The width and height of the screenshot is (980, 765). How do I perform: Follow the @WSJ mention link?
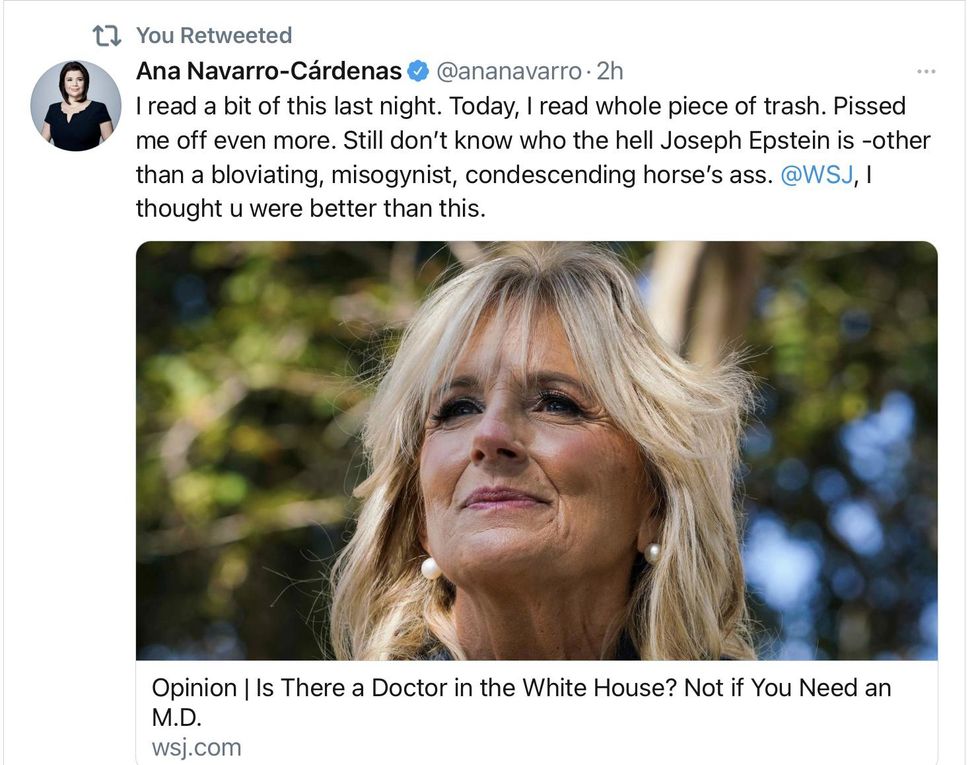click(813, 175)
